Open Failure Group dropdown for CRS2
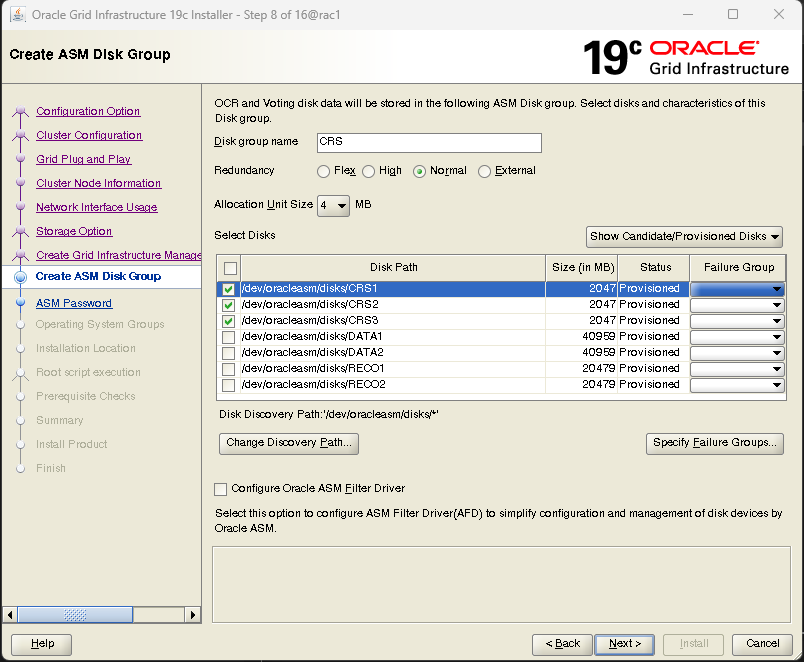This screenshot has height=662, width=804. click(x=737, y=305)
